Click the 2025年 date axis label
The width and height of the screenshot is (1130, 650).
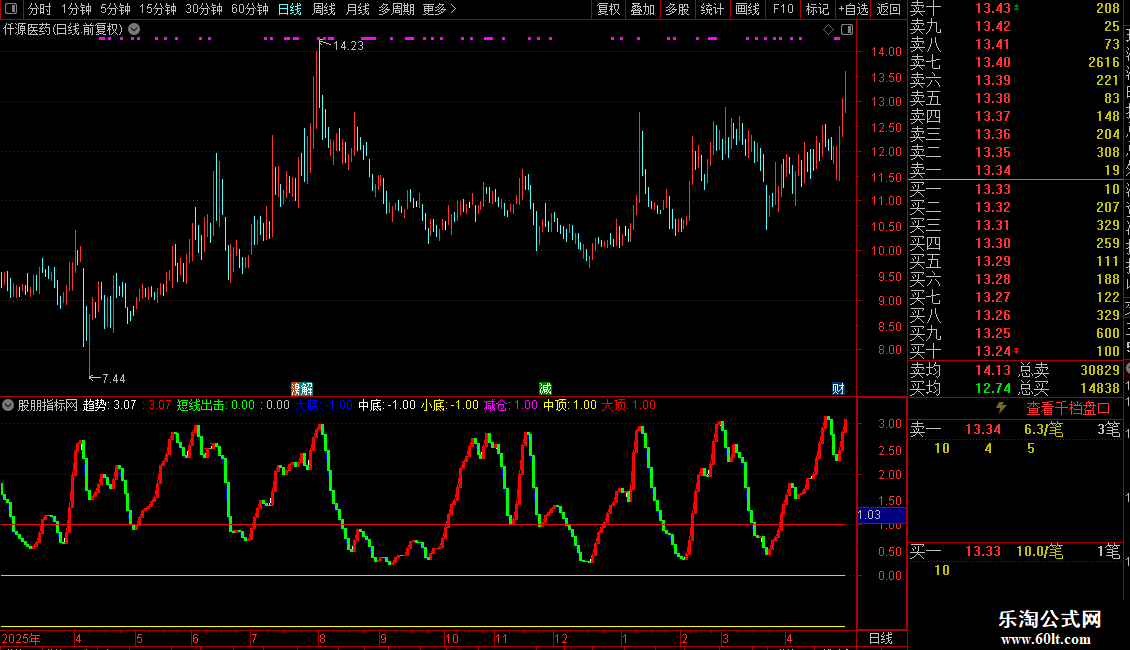[x=21, y=638]
